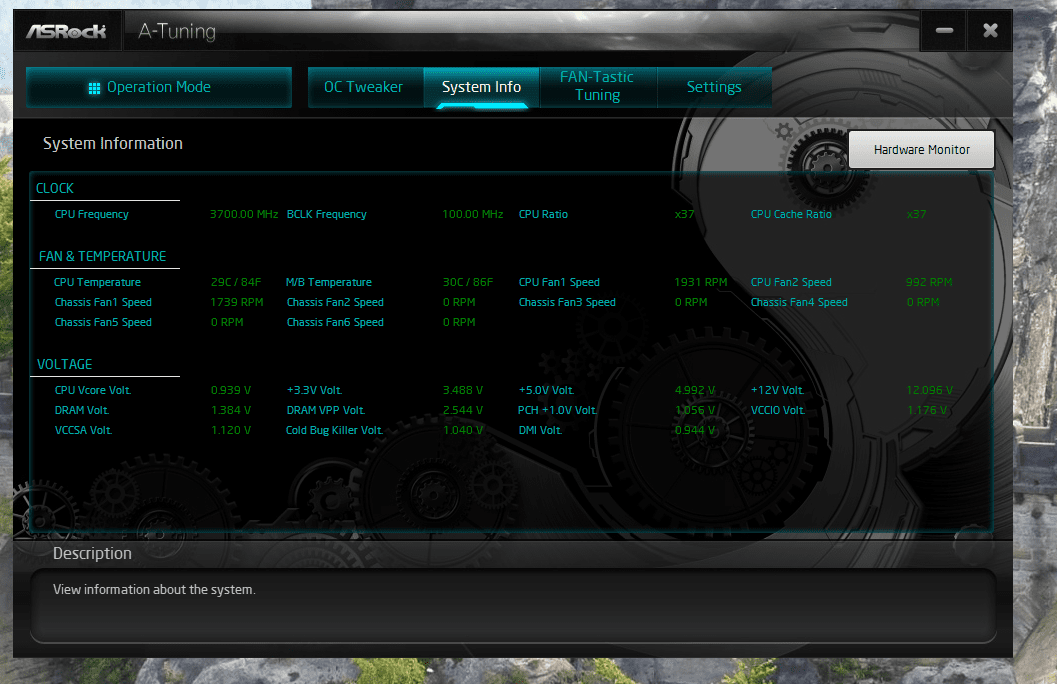The image size is (1057, 684).
Task: Click the CPU Temperature label
Action: 98,282
